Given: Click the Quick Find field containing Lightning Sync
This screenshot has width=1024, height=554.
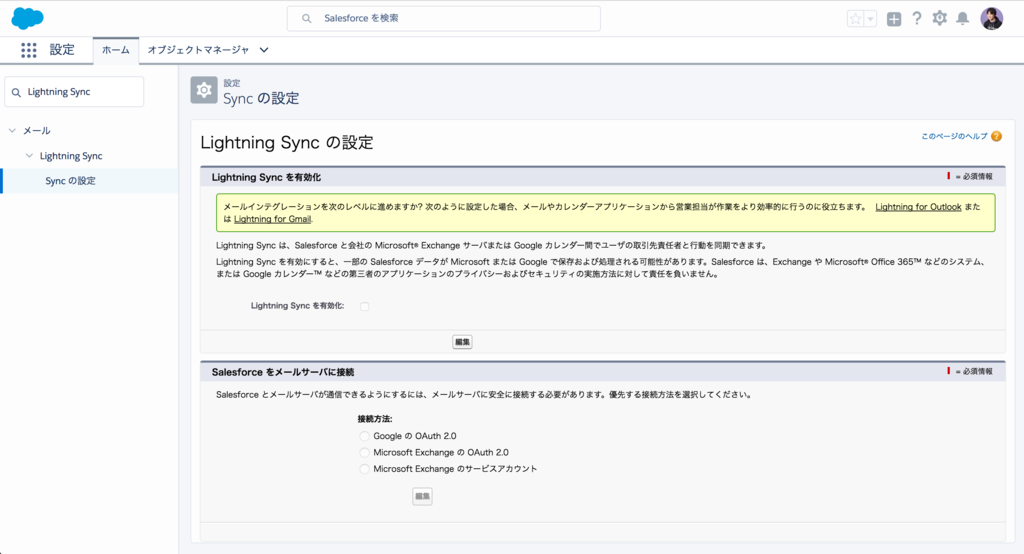Looking at the screenshot, I should pos(74,92).
